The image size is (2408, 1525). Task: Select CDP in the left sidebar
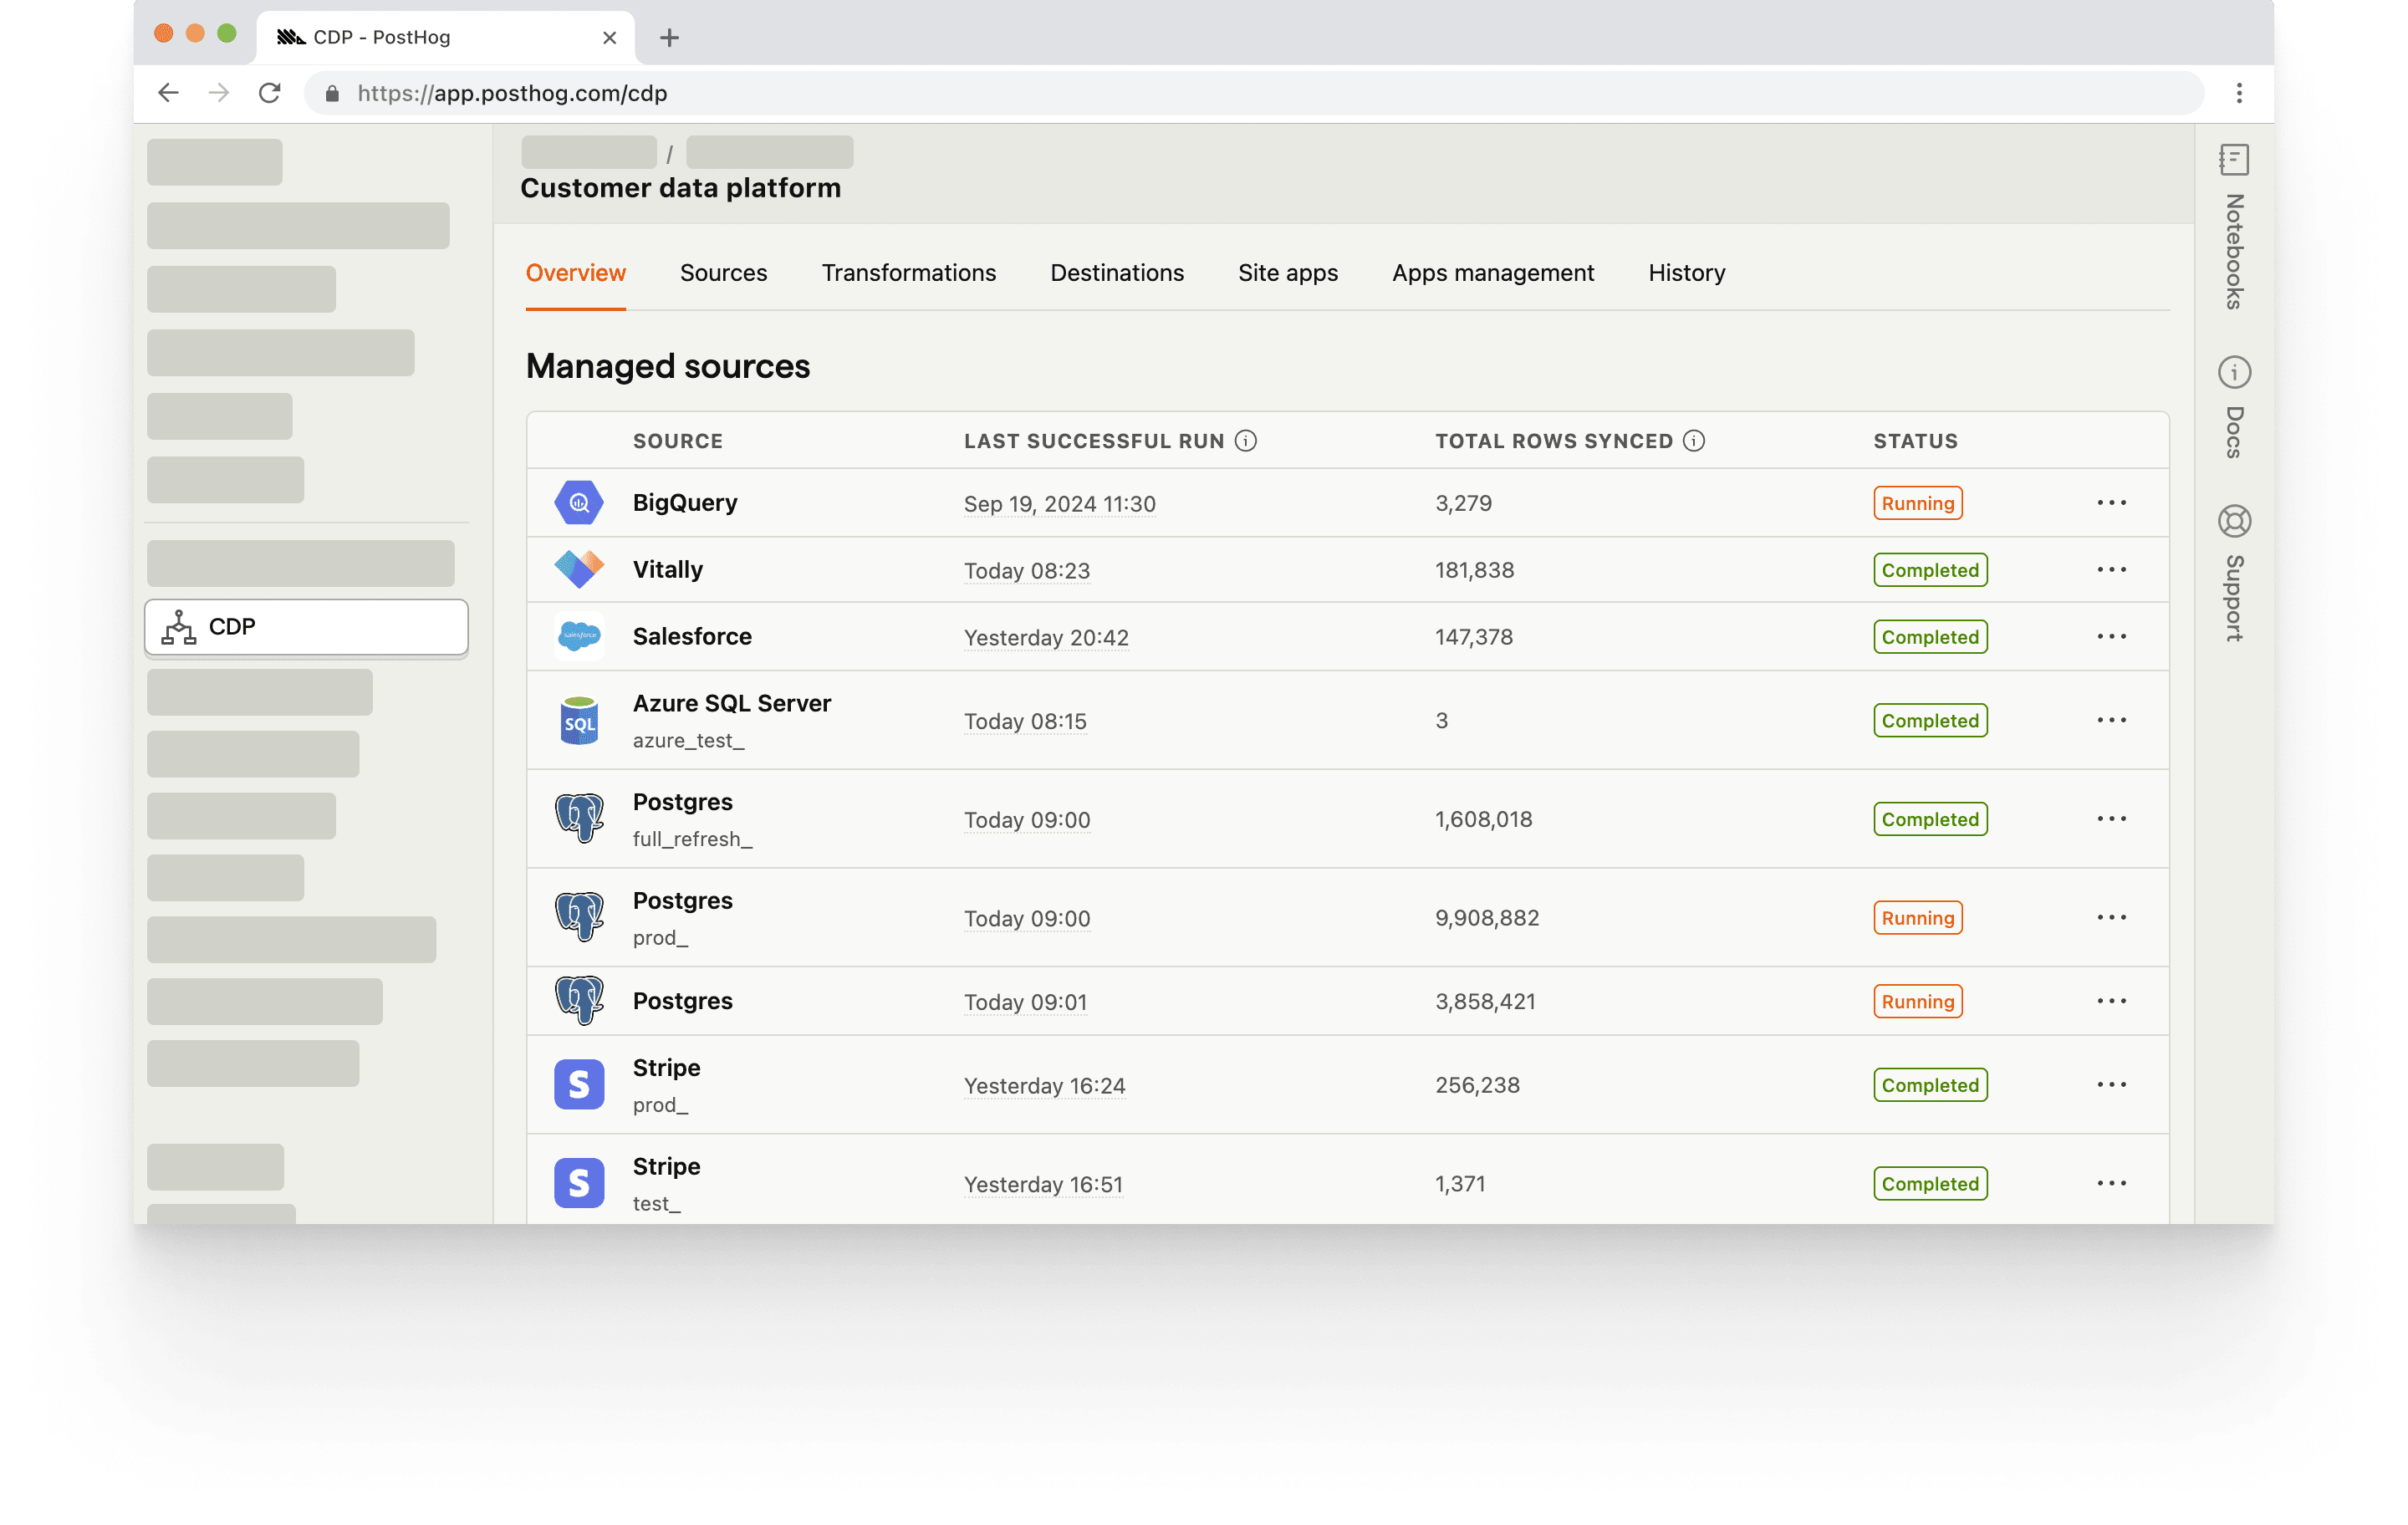[306, 627]
